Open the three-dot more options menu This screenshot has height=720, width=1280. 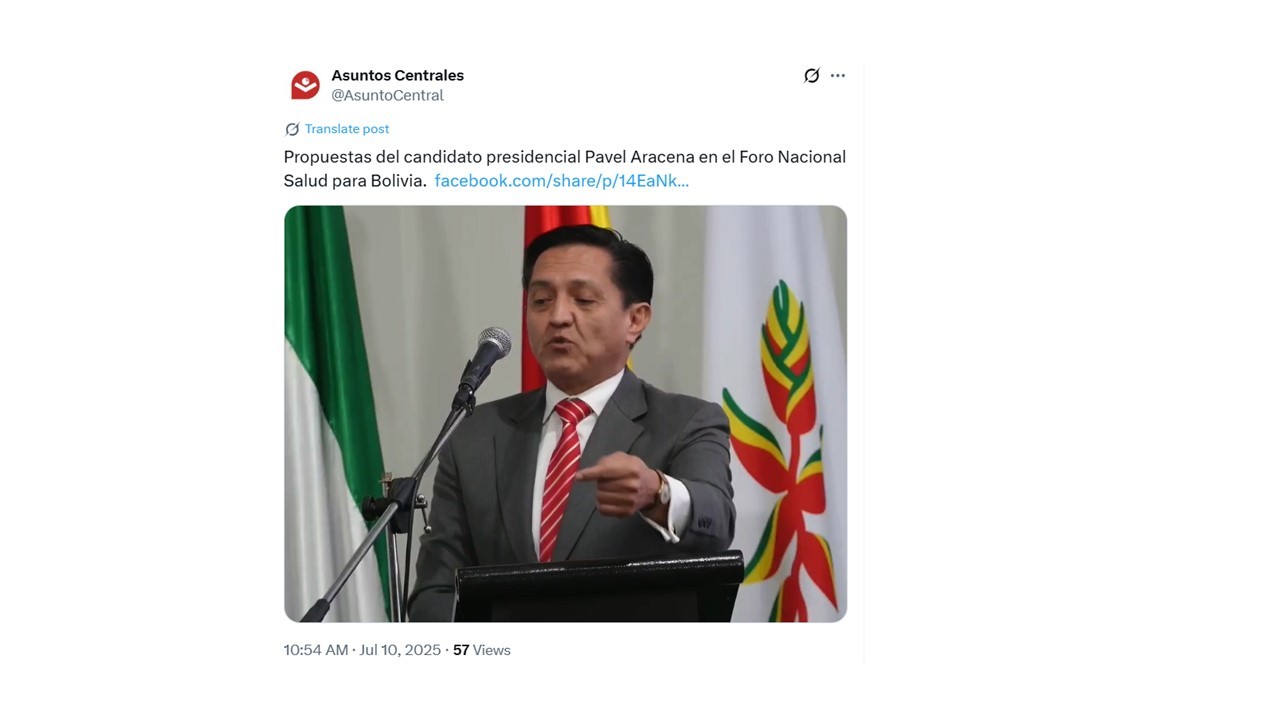pyautogui.click(x=838, y=76)
